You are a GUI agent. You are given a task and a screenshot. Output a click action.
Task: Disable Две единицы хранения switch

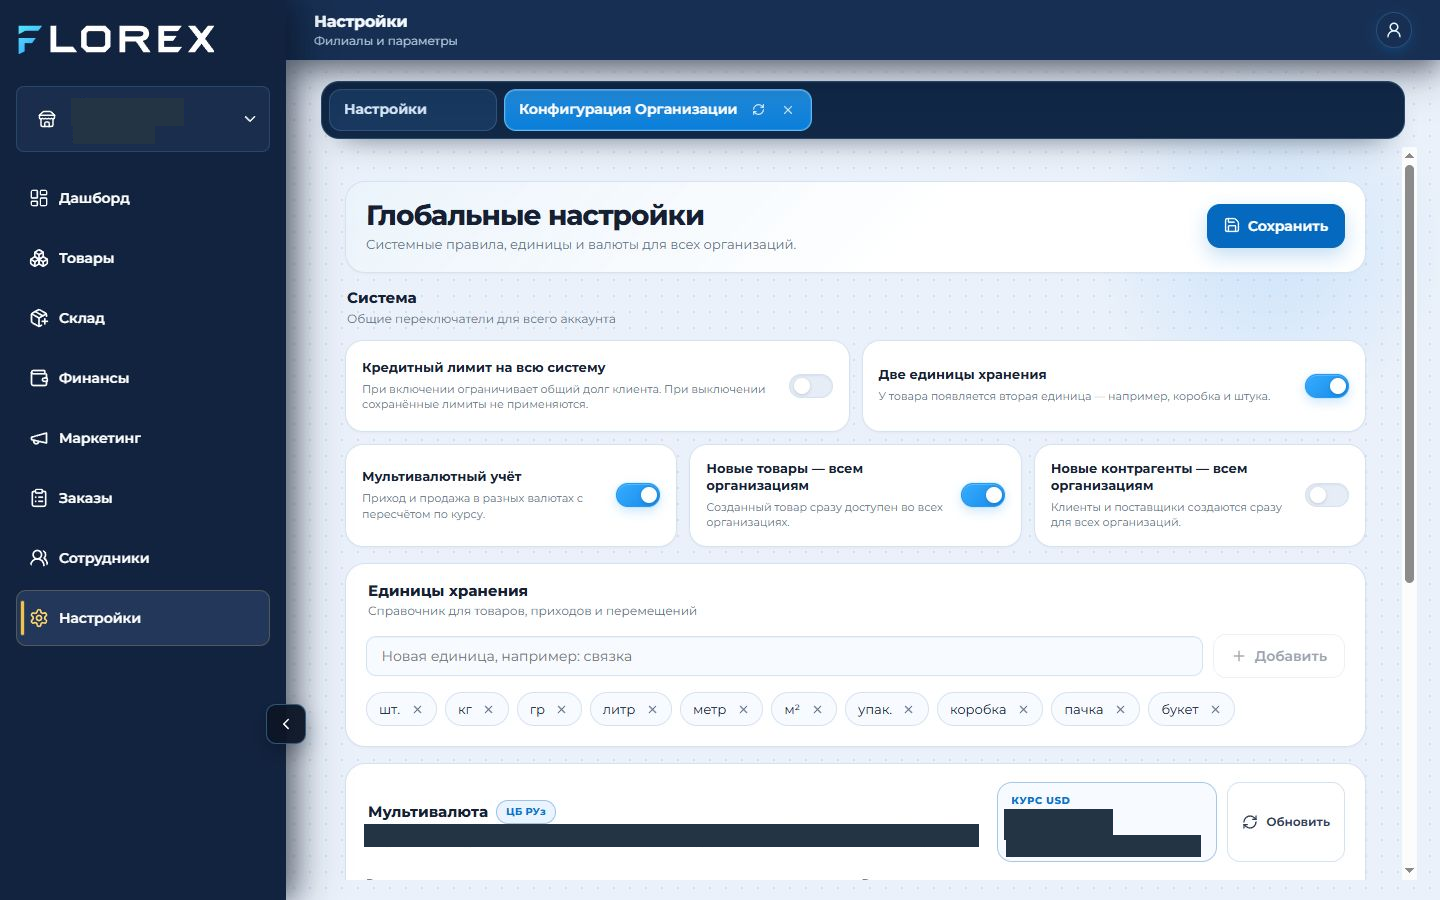1326,386
